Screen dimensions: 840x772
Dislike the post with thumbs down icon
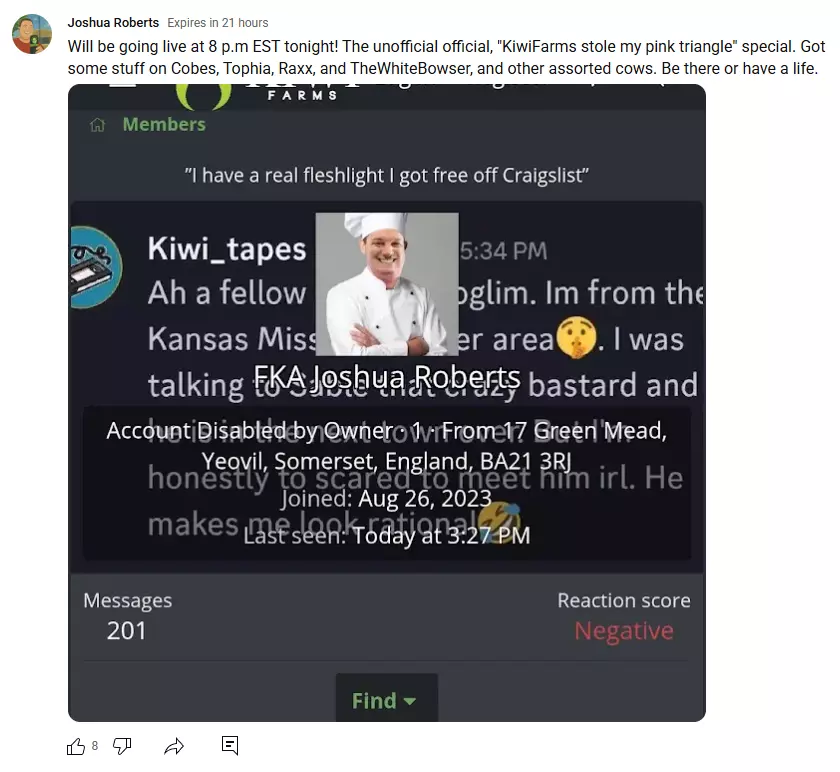tap(122, 746)
